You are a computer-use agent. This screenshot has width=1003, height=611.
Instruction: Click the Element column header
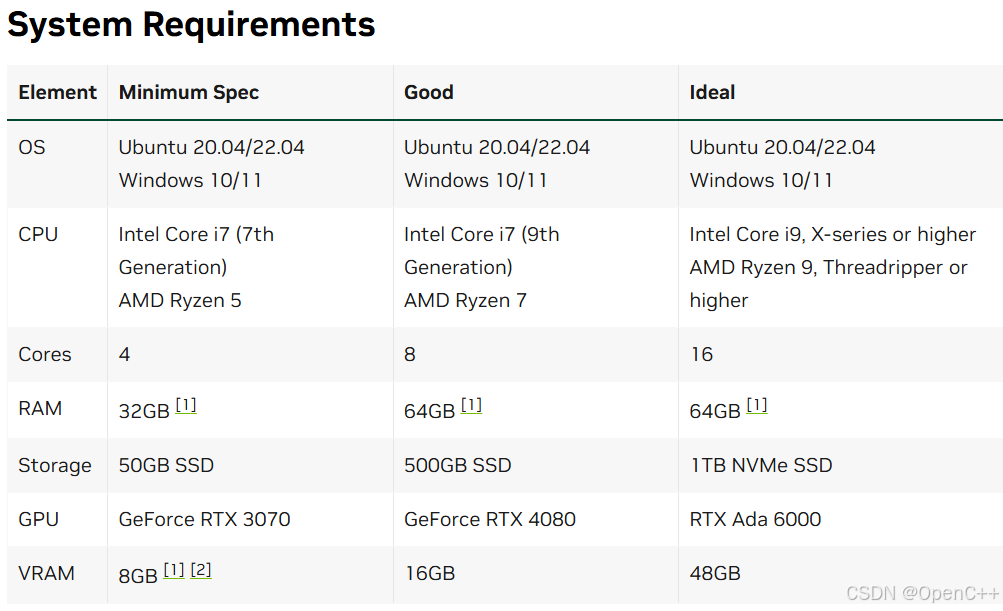click(x=58, y=92)
